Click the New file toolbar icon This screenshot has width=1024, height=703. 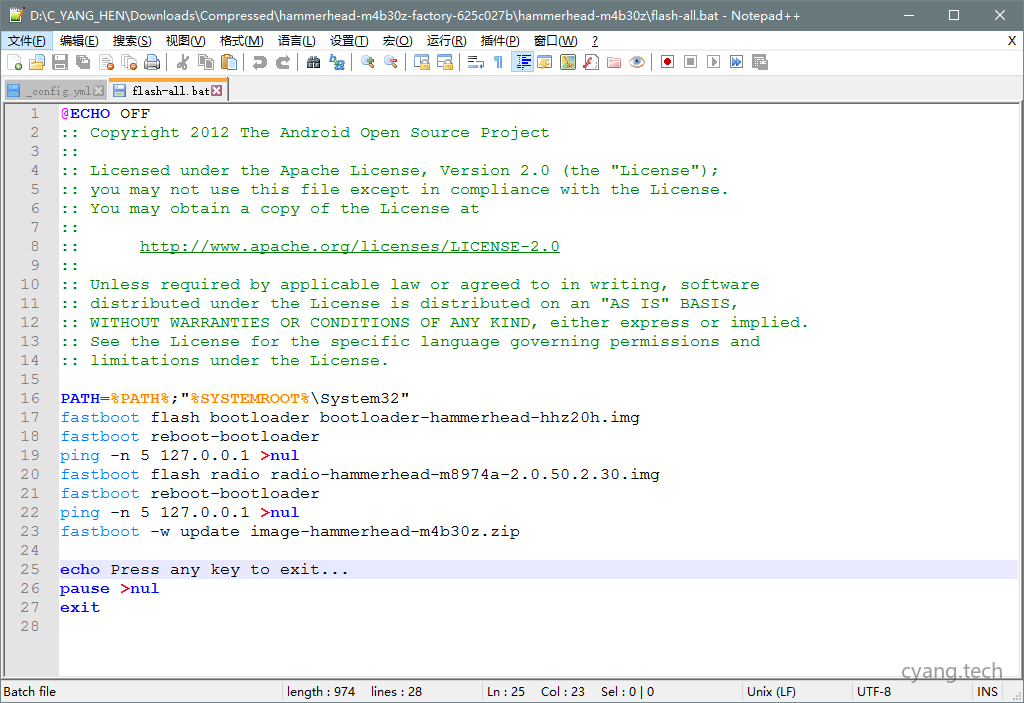point(14,62)
